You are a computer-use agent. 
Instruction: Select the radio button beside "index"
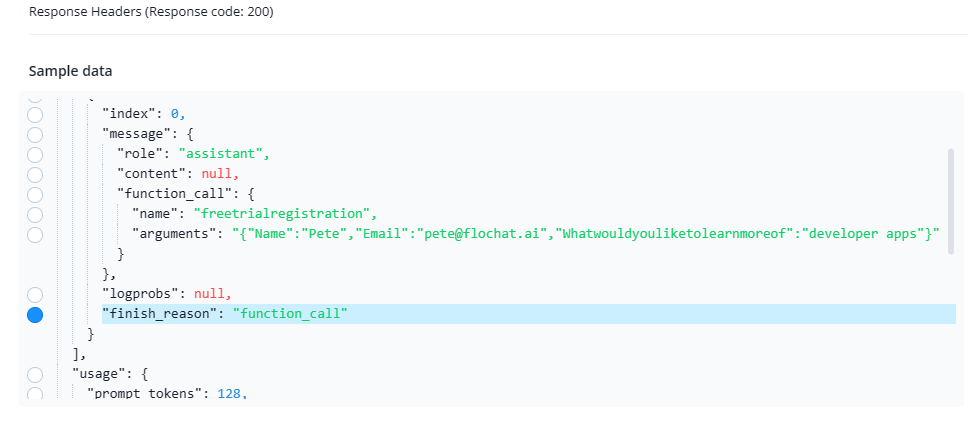coord(35,114)
